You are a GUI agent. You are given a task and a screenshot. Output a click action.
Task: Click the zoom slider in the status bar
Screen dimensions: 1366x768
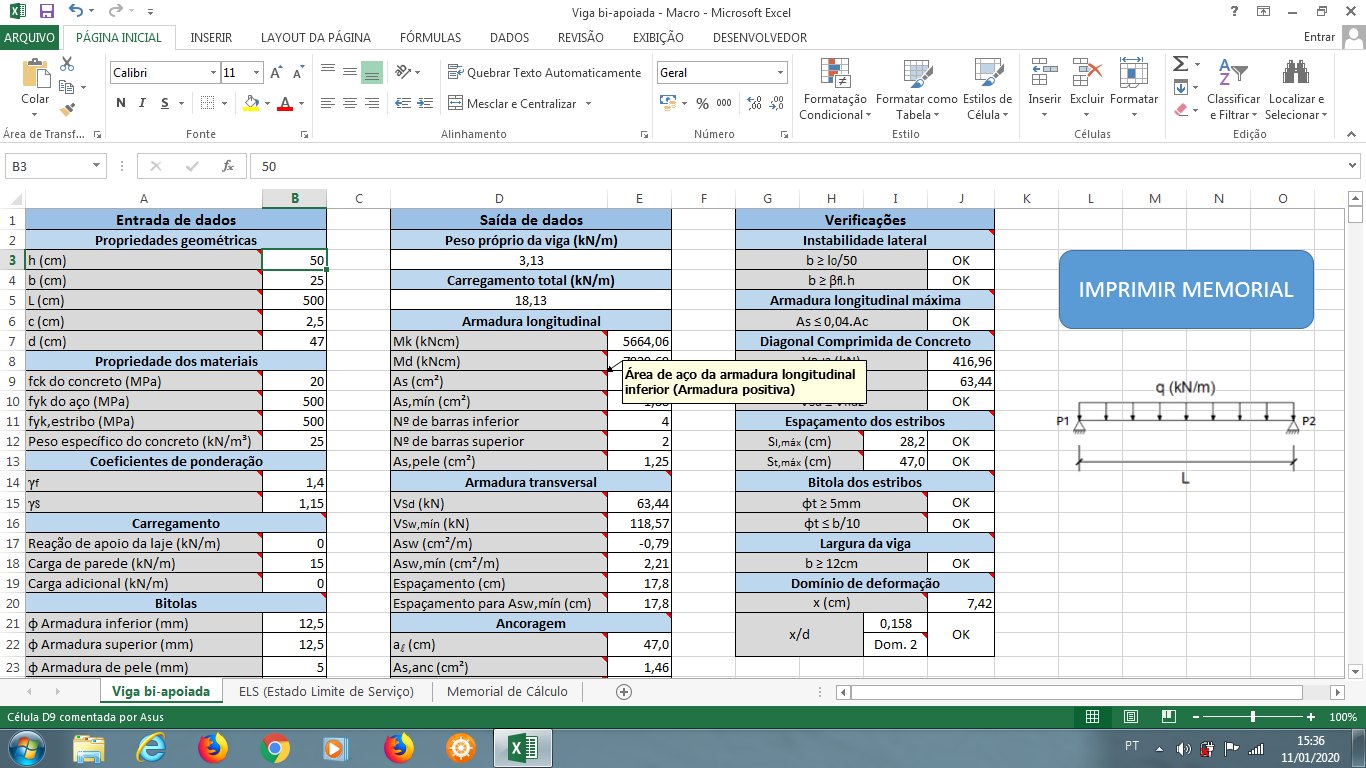pos(1254,717)
